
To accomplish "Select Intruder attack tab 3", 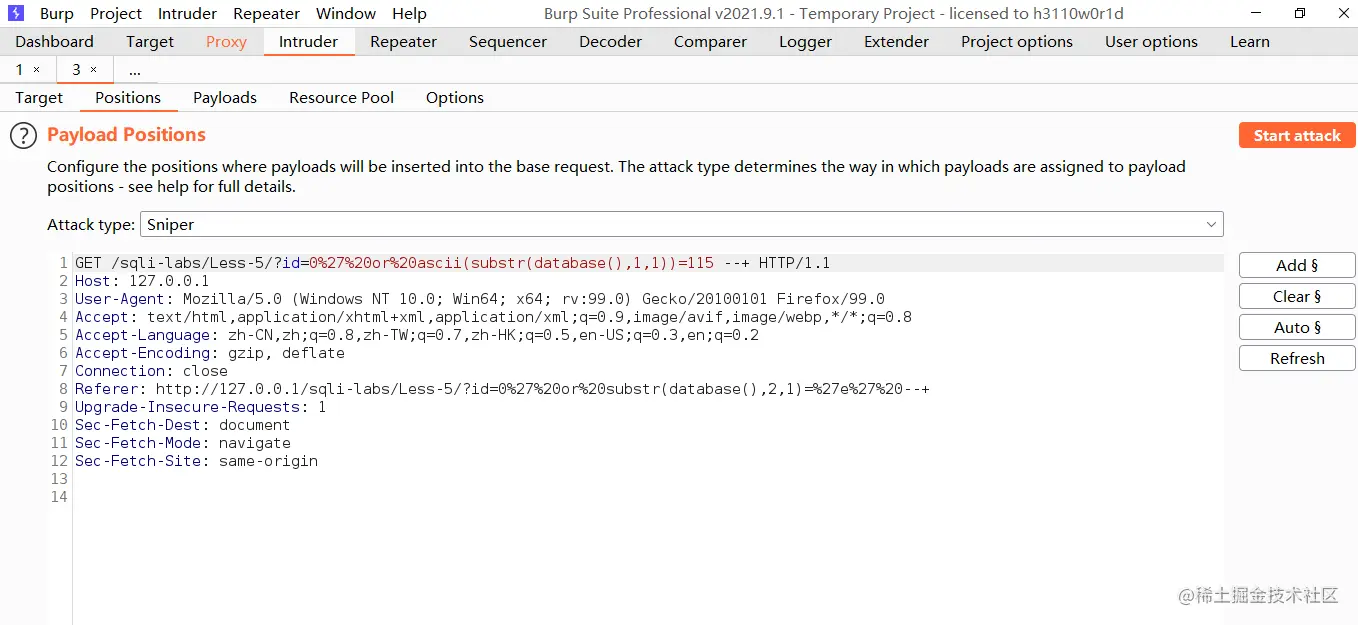I will pos(76,70).
